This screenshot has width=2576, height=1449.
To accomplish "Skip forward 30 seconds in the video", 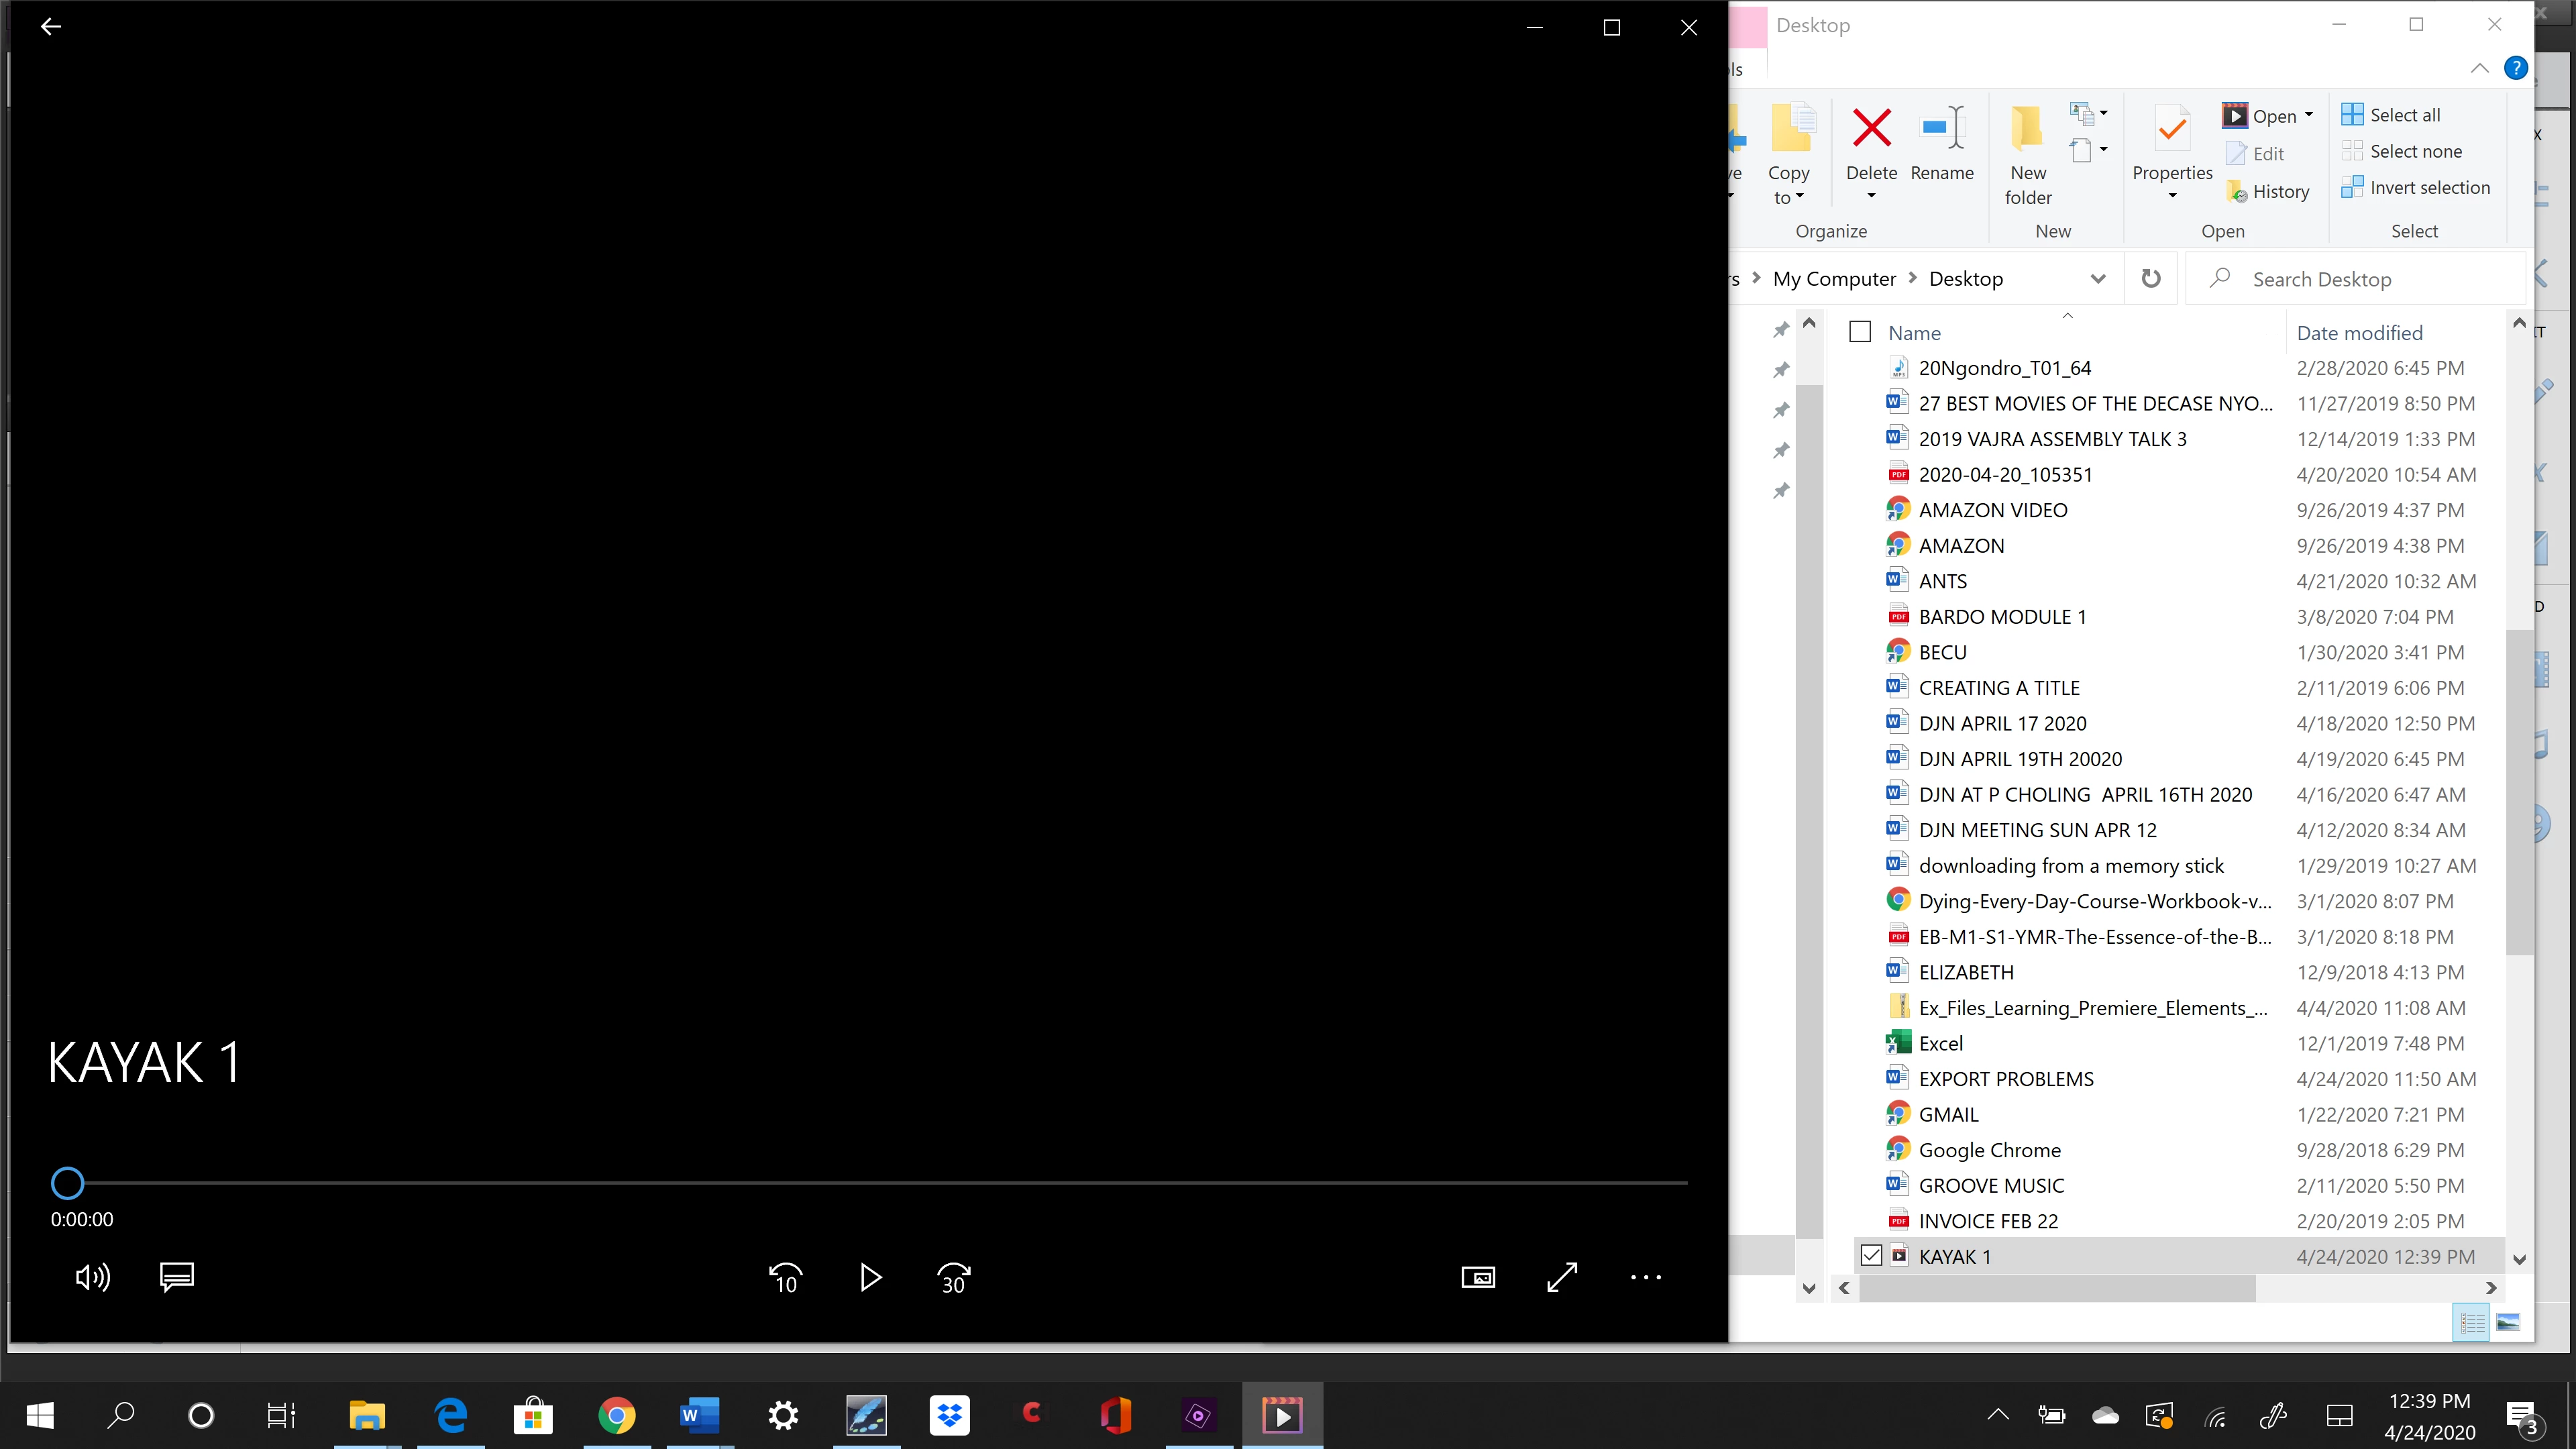I will coord(953,1277).
